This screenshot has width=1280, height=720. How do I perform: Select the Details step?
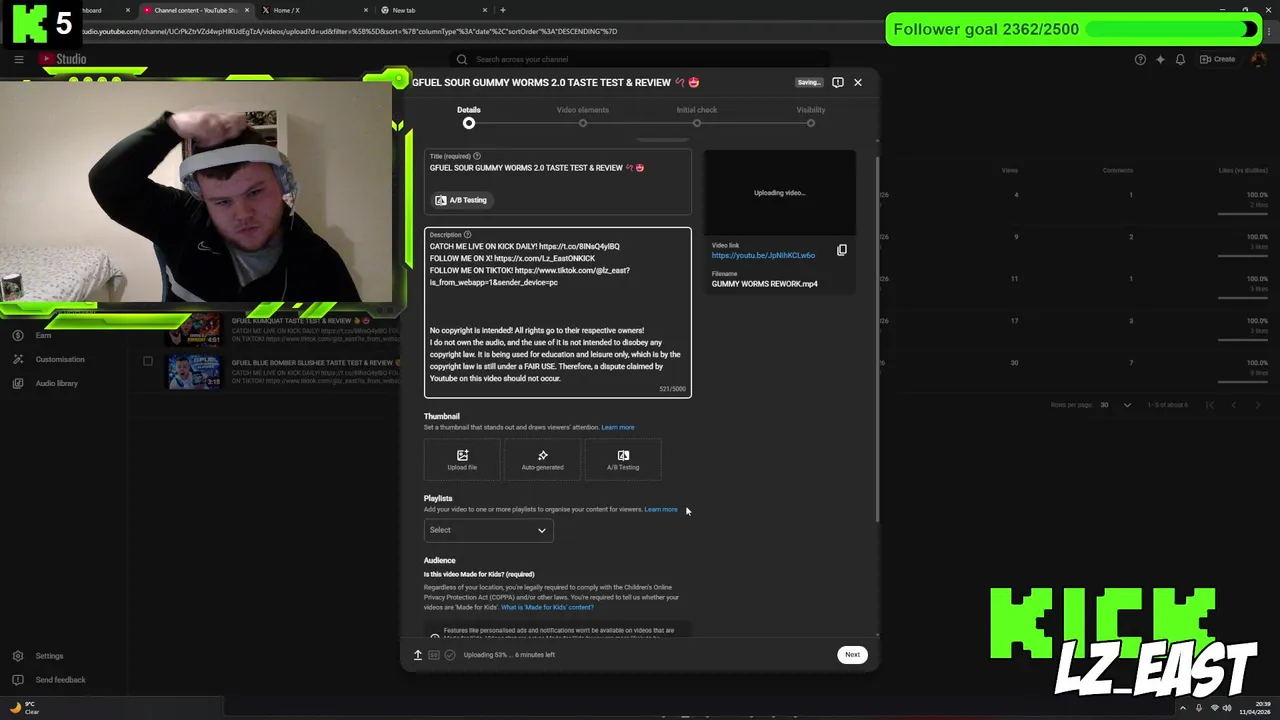click(x=469, y=115)
